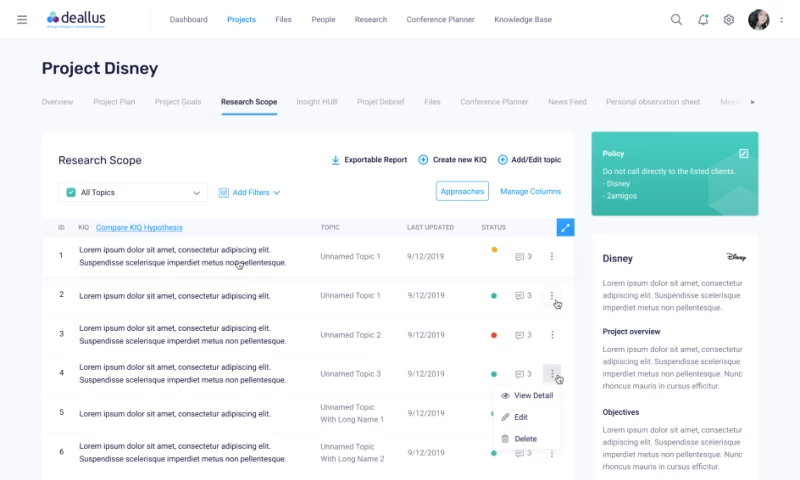The image size is (800, 480).
Task: Expand the All Topics dropdown
Action: pos(196,192)
